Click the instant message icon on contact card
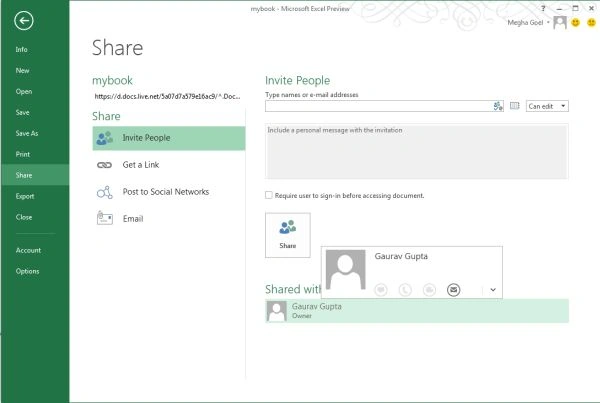This screenshot has width=600, height=403. click(x=381, y=290)
